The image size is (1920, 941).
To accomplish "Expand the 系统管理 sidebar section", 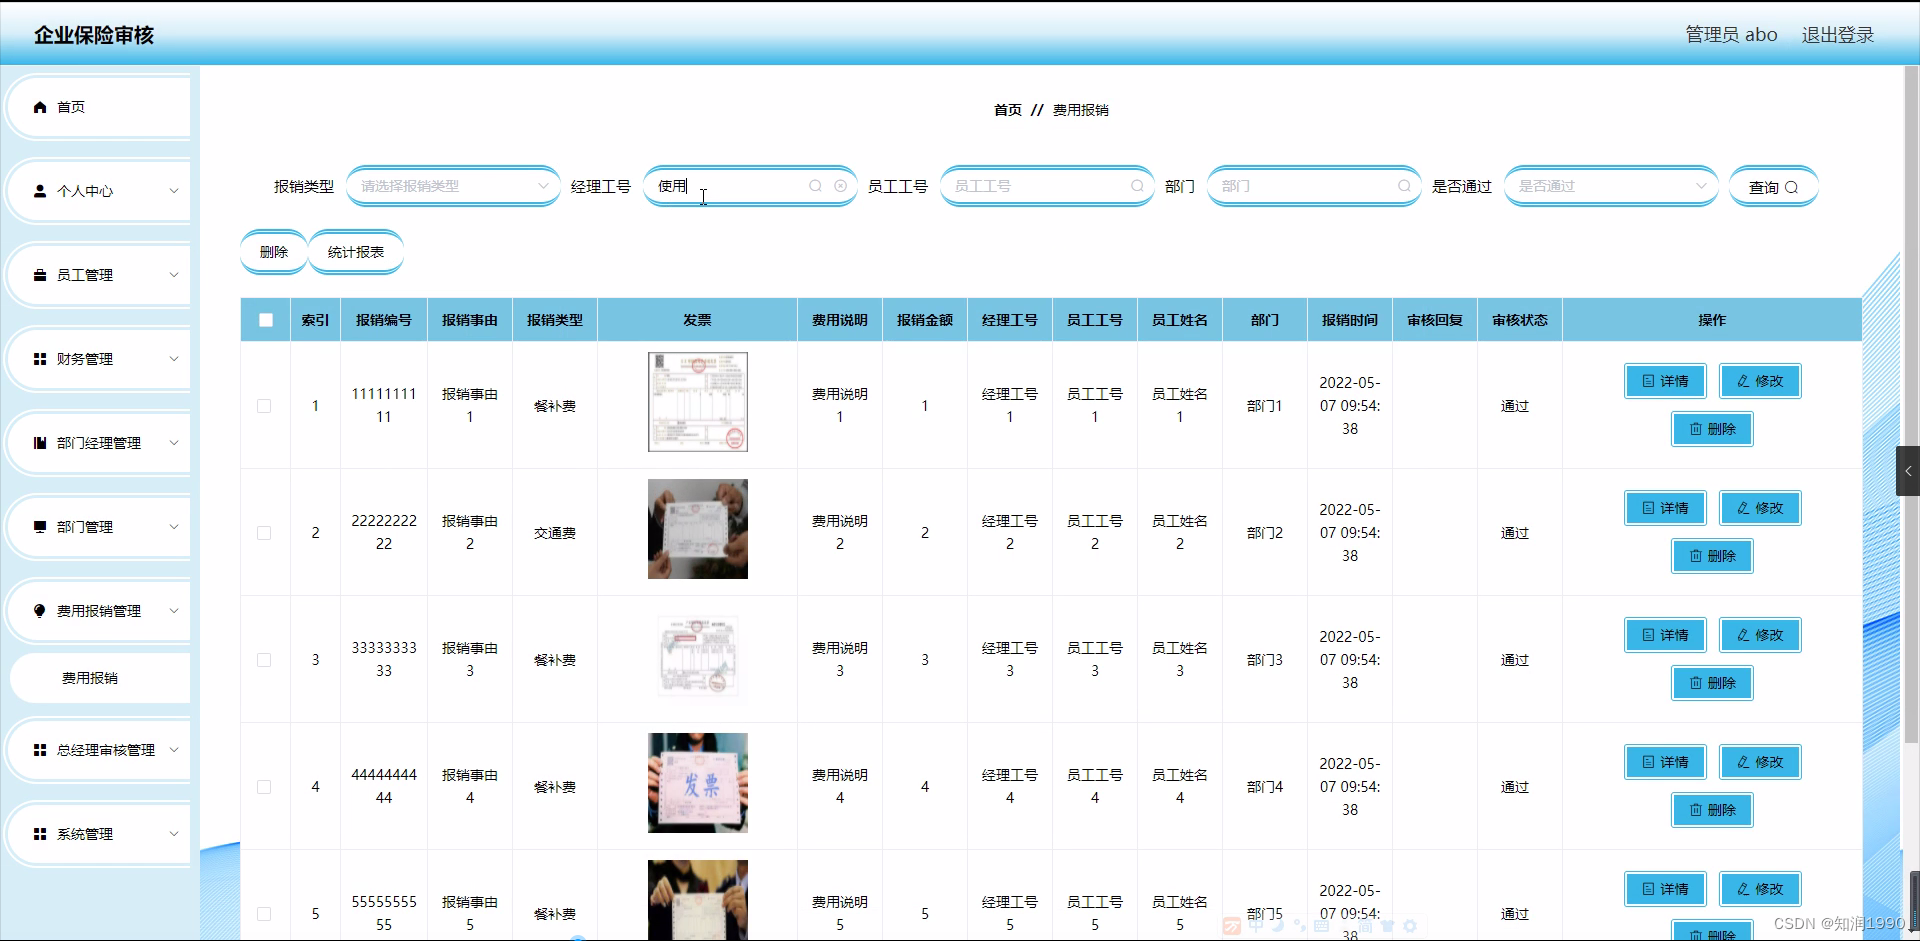I will (x=85, y=833).
